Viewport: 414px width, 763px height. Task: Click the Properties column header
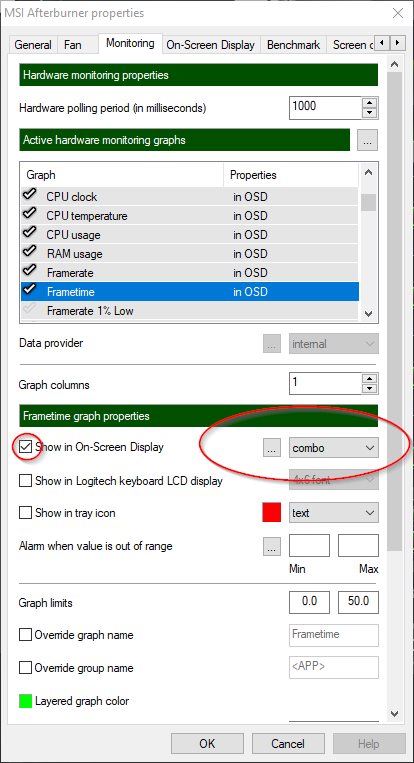coord(291,175)
